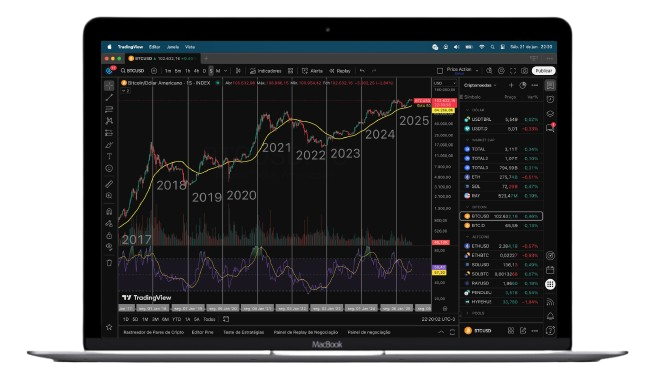Open the watchlist bookmark panel icon
This screenshot has width=666, height=375.
point(550,85)
